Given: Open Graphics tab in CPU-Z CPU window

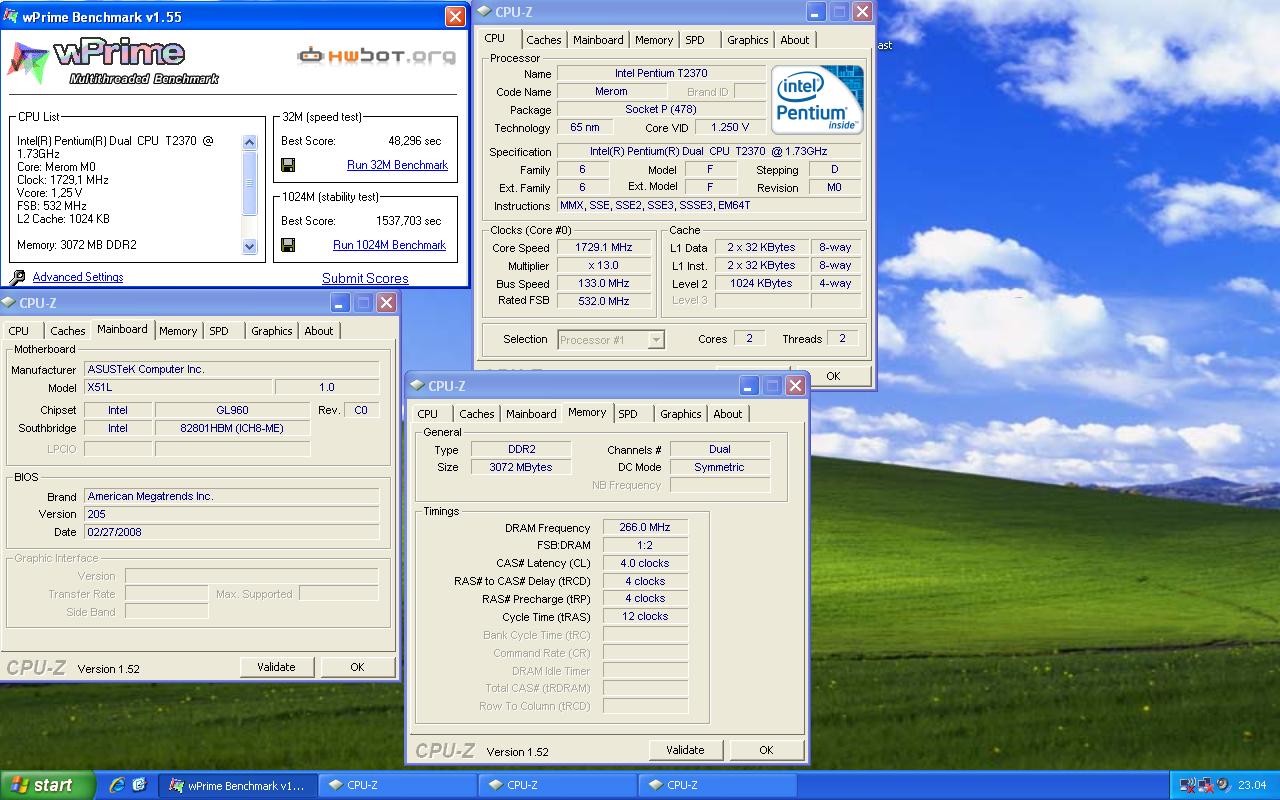Looking at the screenshot, I should (x=748, y=40).
